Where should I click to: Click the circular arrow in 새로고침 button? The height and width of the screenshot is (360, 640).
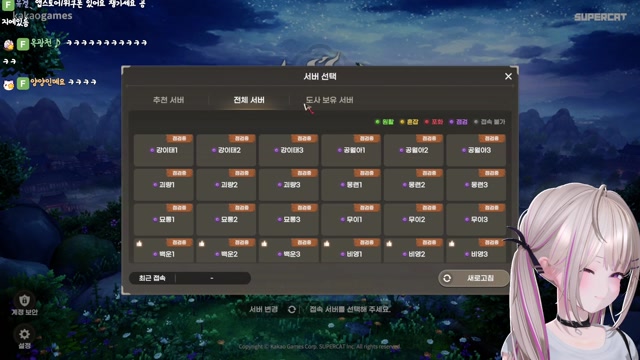pyautogui.click(x=447, y=278)
